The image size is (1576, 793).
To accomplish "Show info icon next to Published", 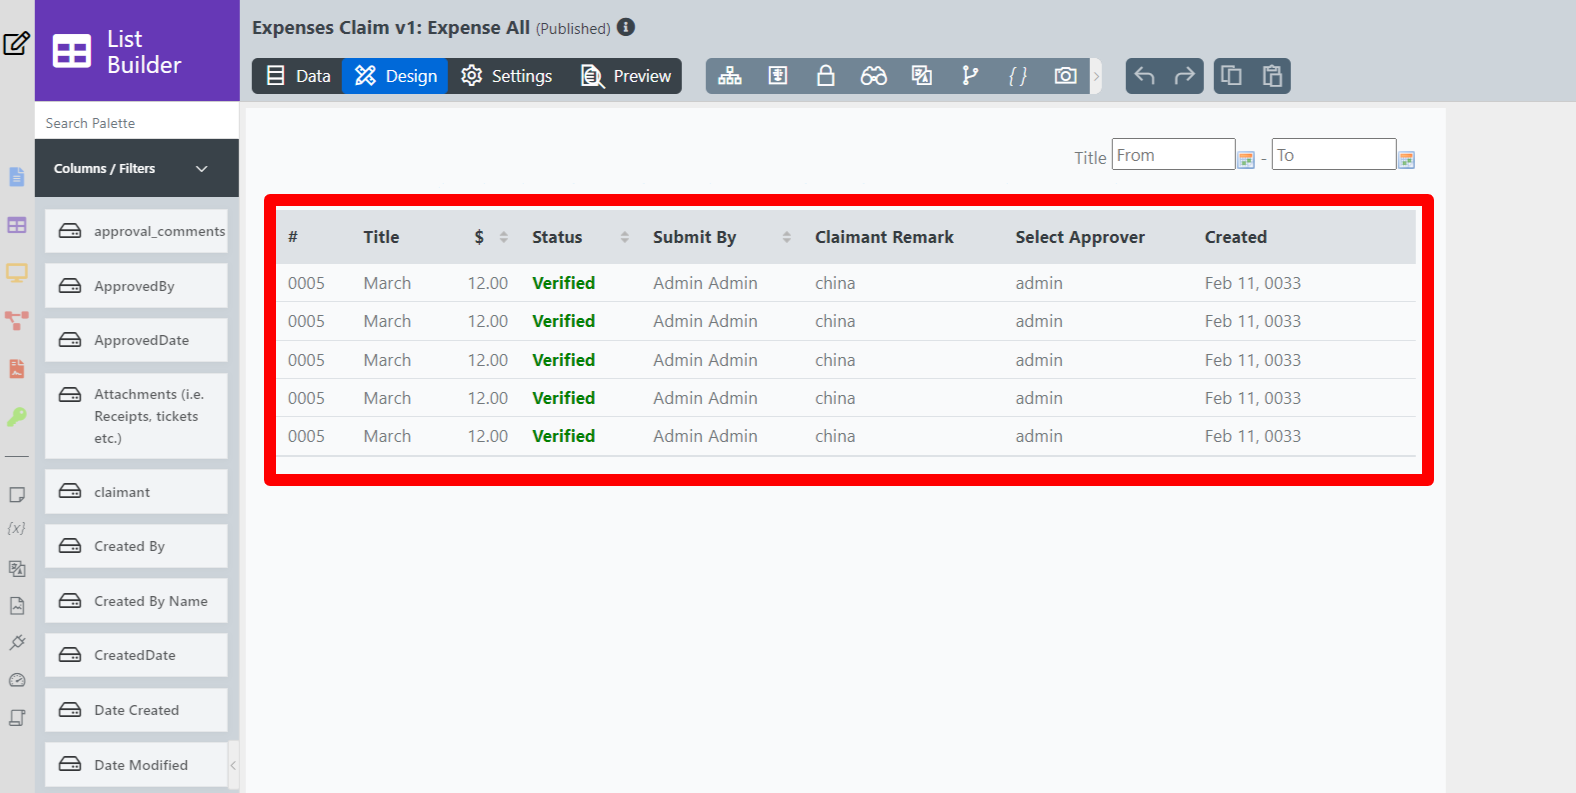I will tap(626, 27).
